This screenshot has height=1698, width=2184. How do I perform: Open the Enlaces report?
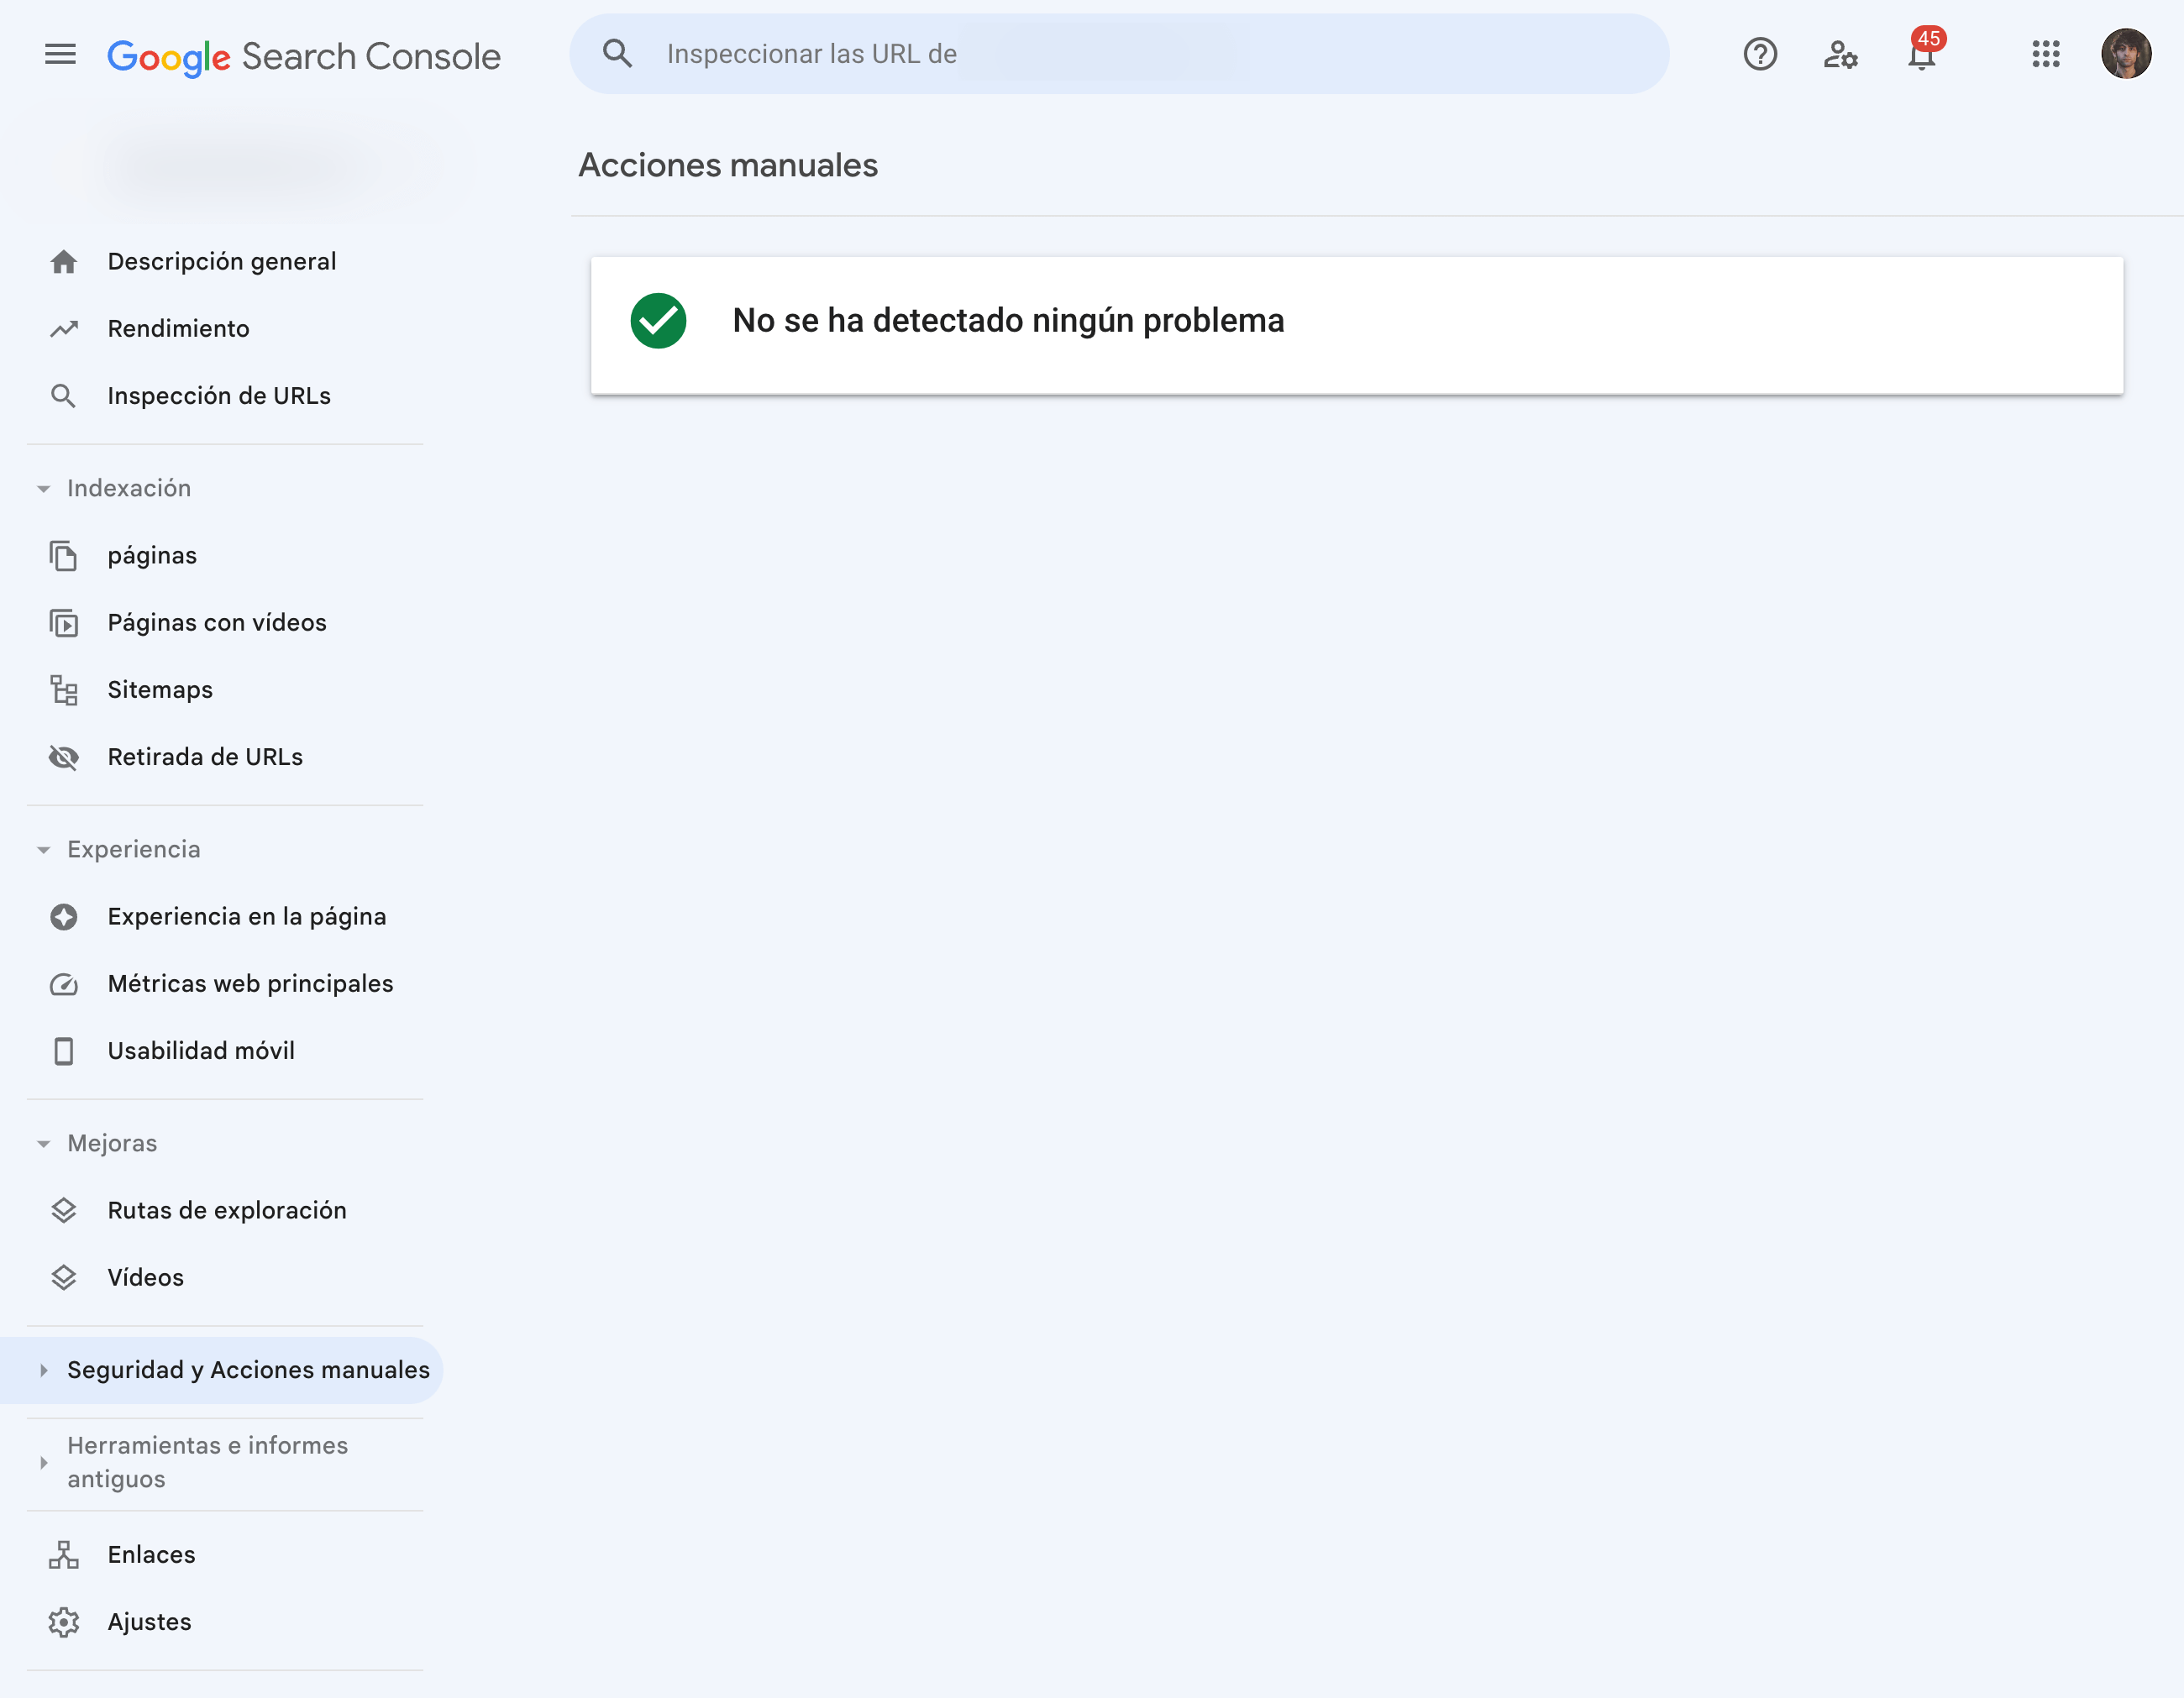coord(151,1554)
